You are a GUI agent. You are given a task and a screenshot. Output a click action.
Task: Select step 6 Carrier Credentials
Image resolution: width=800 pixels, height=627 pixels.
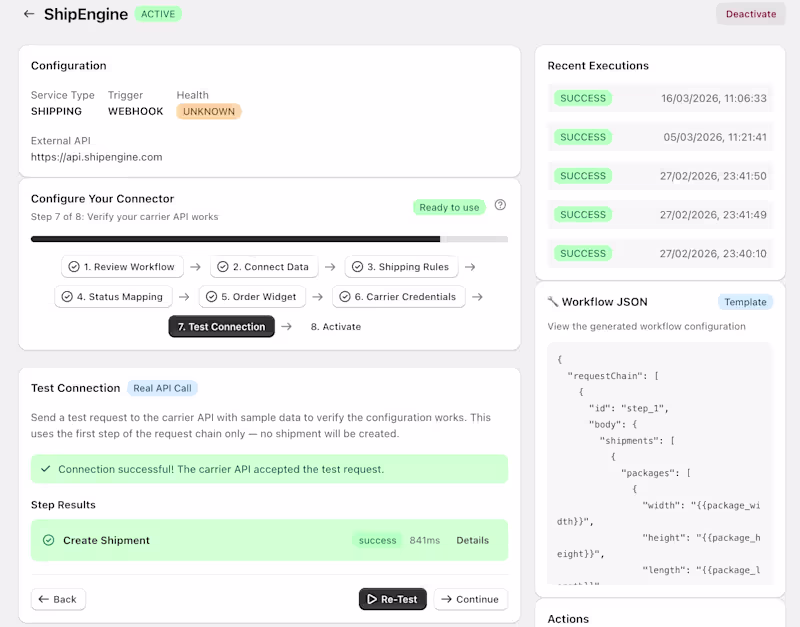pyautogui.click(x=399, y=297)
